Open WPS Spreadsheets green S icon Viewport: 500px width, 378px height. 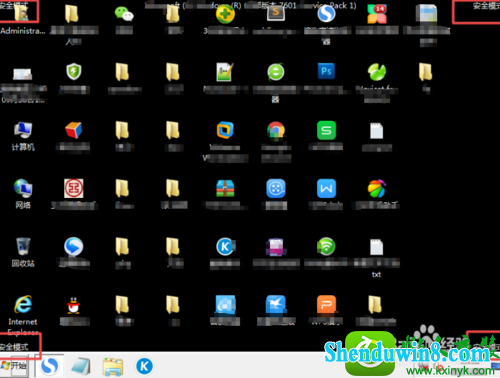pyautogui.click(x=326, y=130)
